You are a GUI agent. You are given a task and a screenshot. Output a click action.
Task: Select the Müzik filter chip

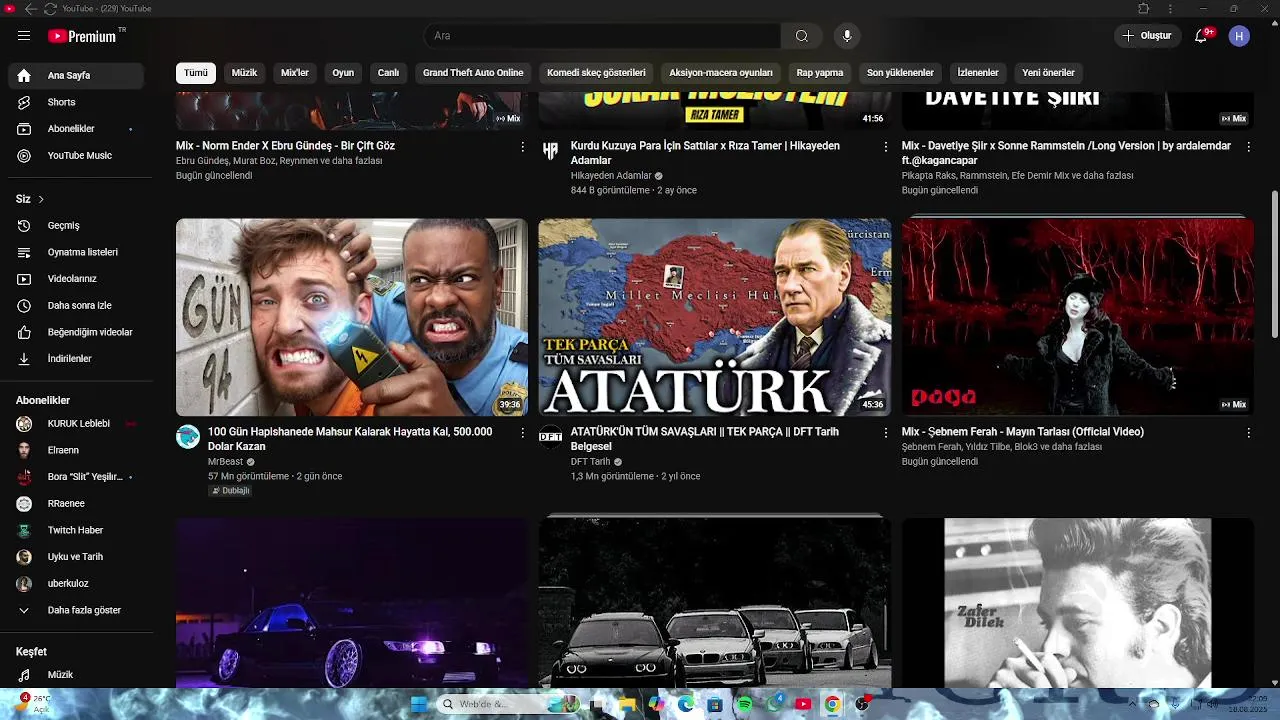[244, 73]
